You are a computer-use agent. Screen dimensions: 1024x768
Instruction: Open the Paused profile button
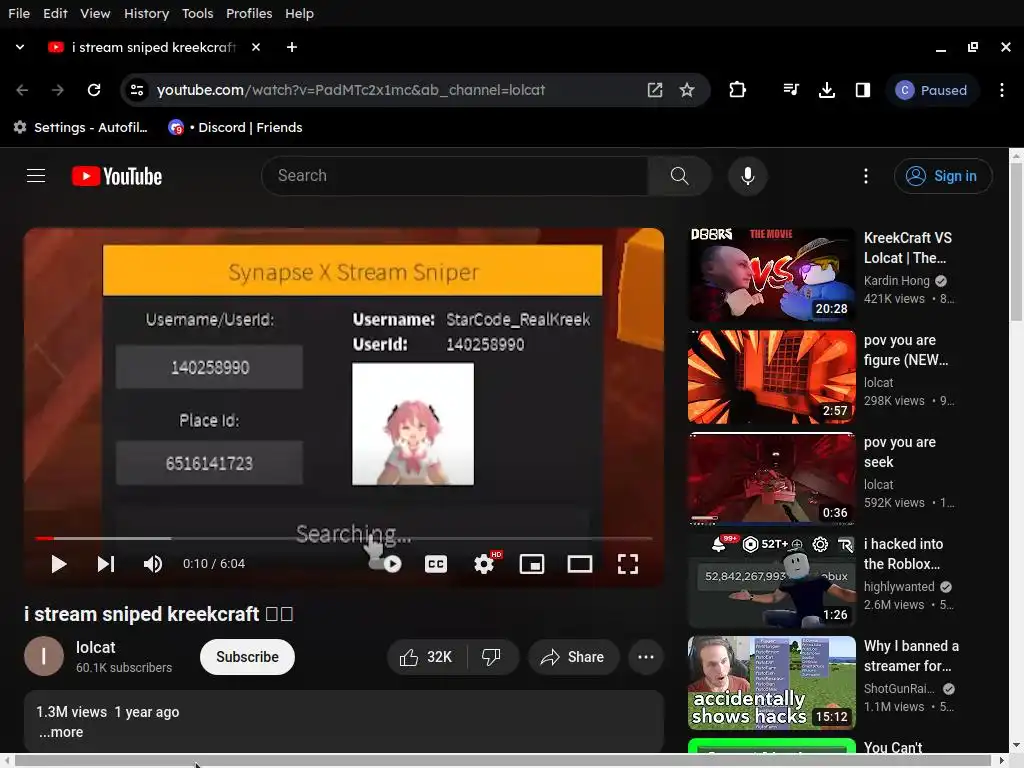pos(931,90)
